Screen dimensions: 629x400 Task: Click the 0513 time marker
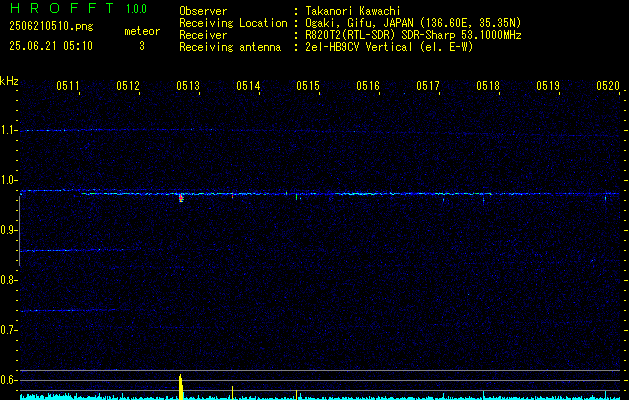point(188,85)
